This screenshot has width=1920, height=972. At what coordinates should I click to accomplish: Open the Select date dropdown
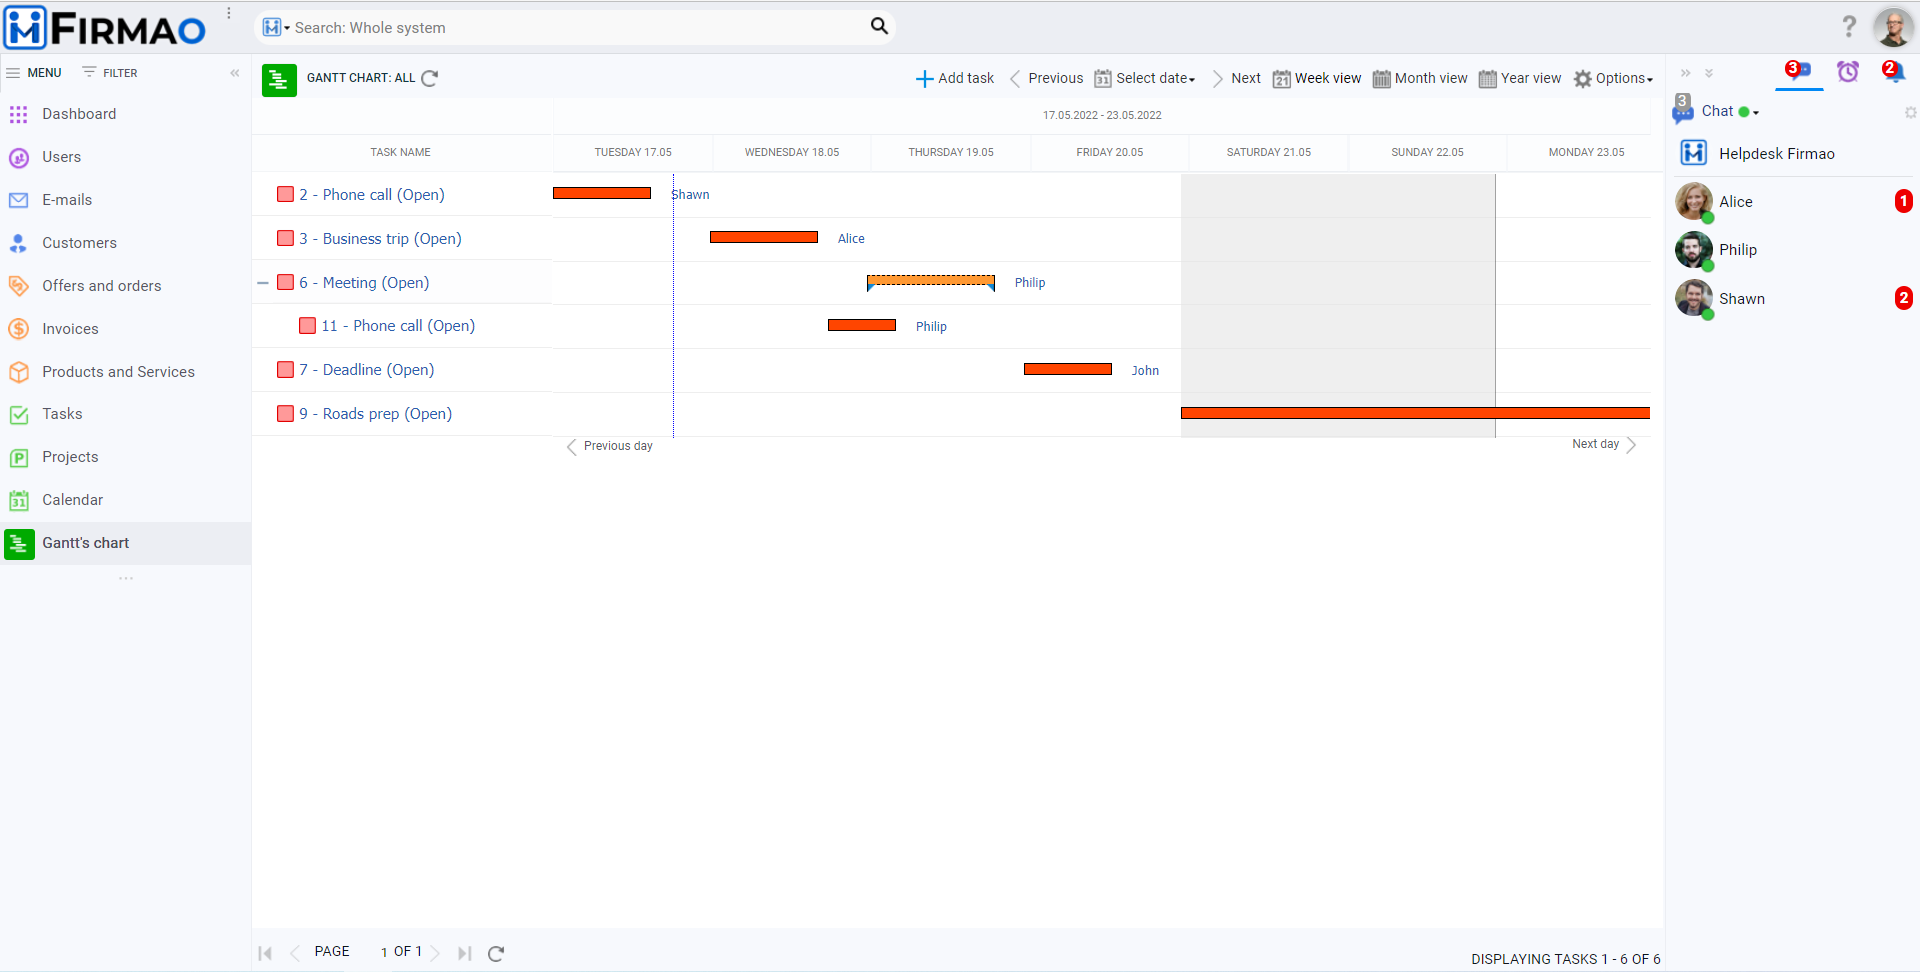click(x=1145, y=78)
